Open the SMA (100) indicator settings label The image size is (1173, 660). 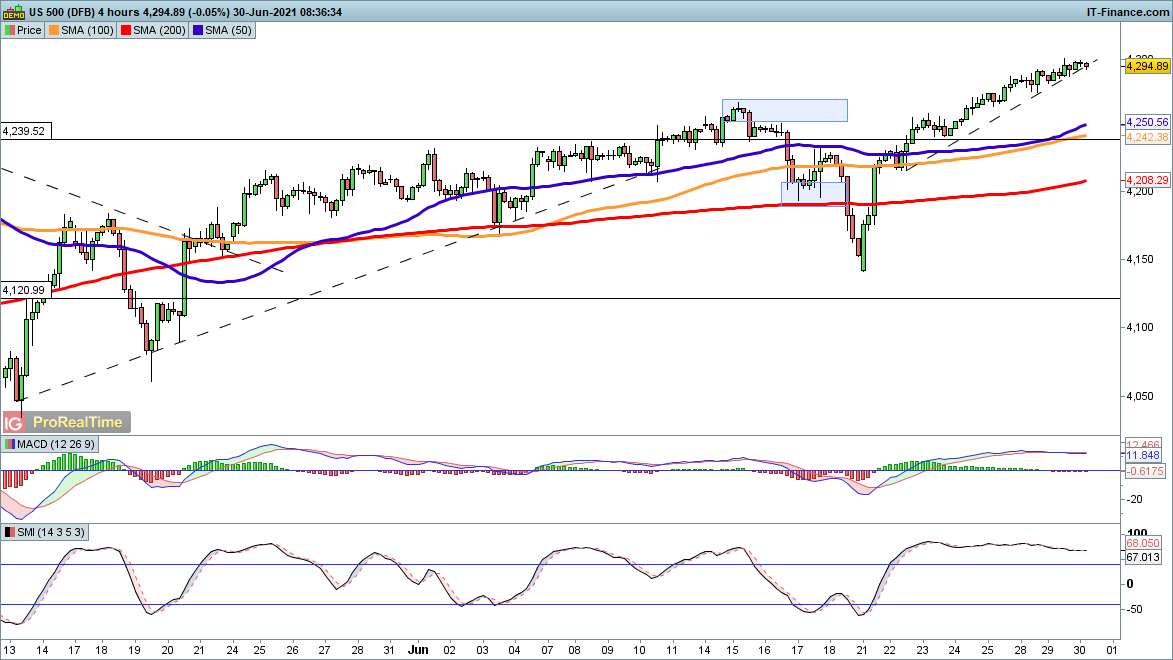pyautogui.click(x=86, y=30)
